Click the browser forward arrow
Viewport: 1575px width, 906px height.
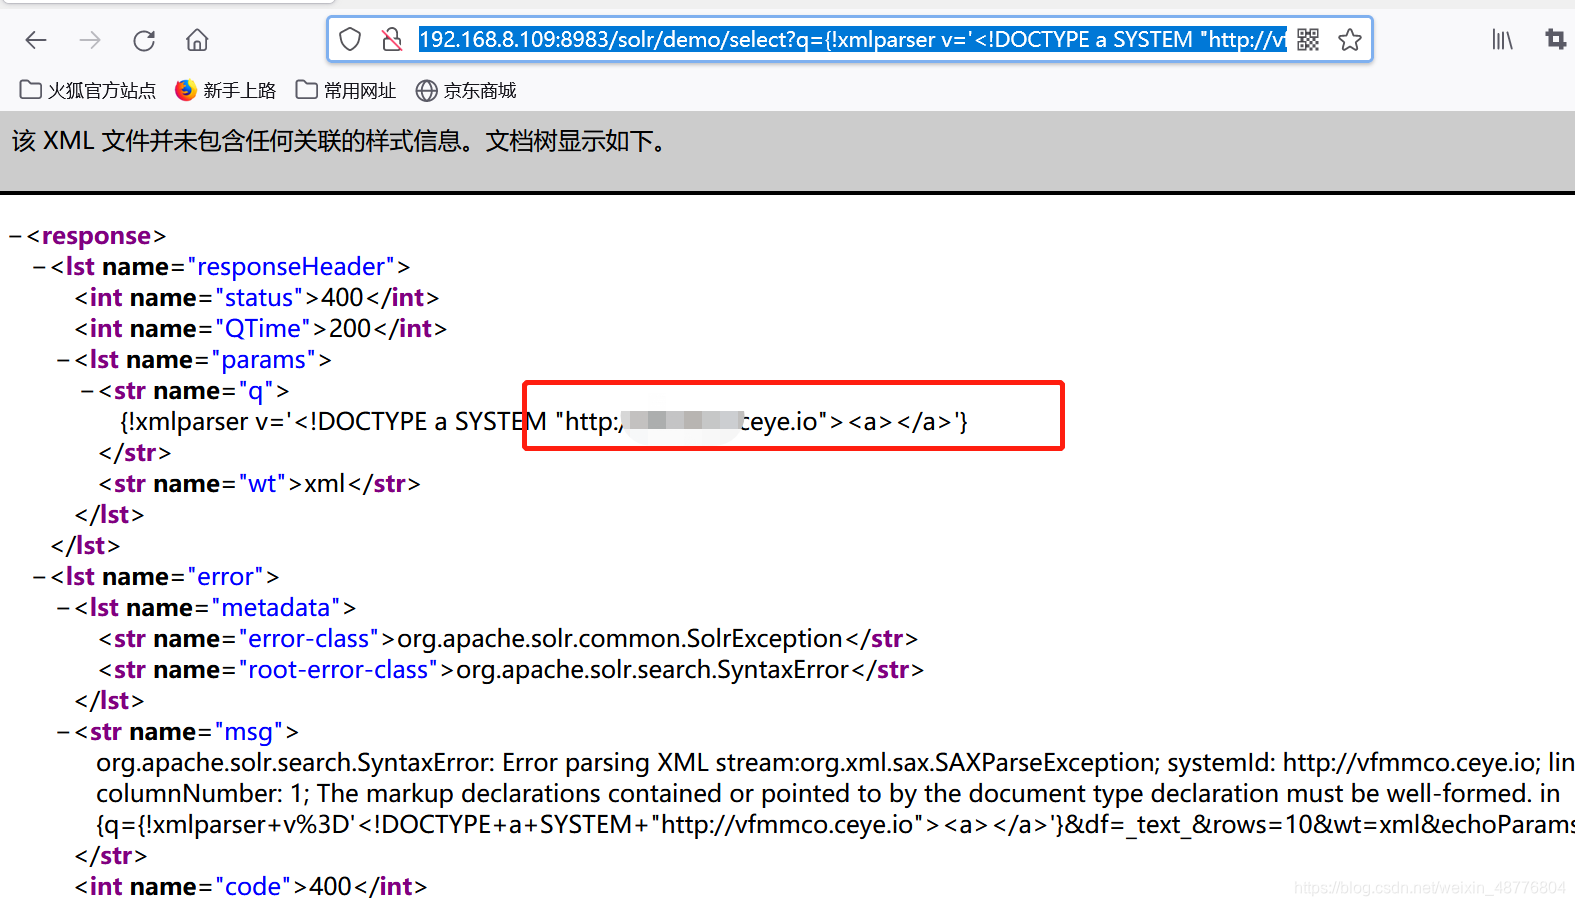coord(90,40)
